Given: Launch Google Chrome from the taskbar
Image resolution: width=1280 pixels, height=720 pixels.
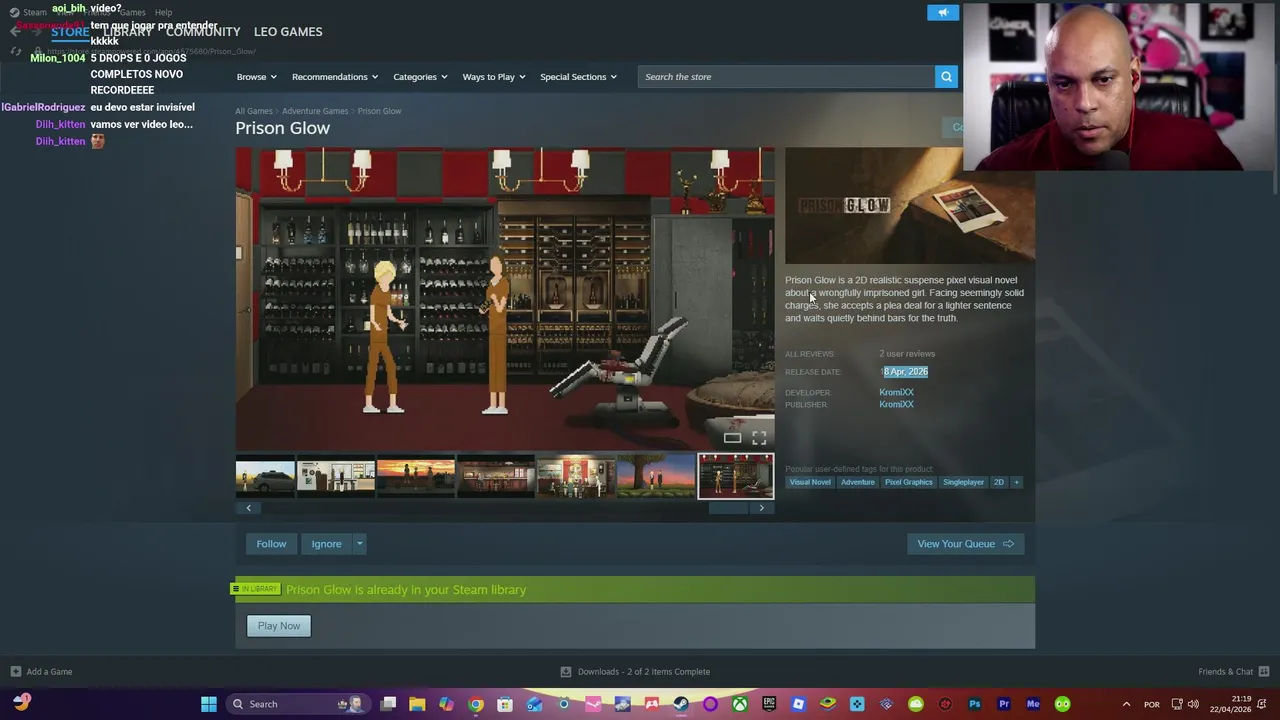Looking at the screenshot, I should (x=476, y=704).
